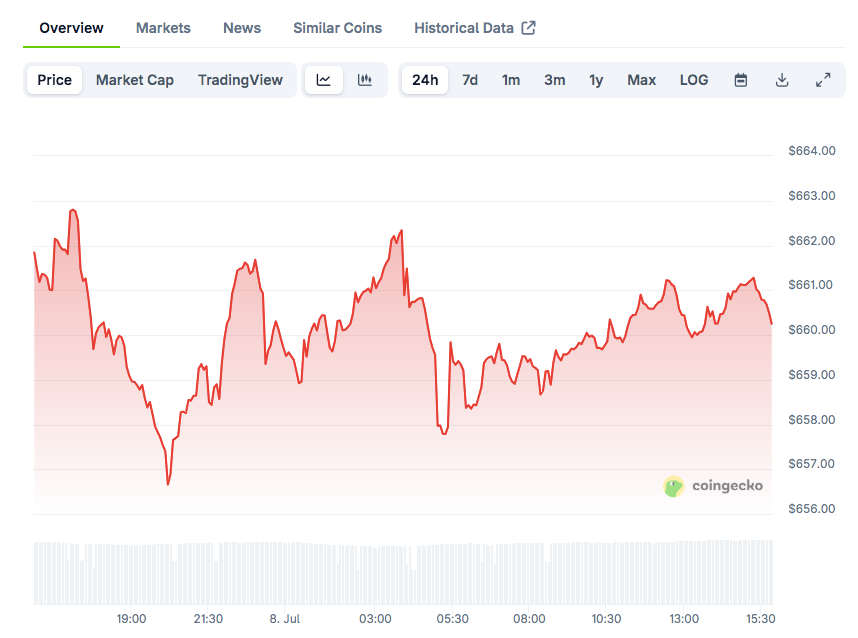Screen dimensions: 858x638
Task: Select the 24h time range
Action: [425, 80]
